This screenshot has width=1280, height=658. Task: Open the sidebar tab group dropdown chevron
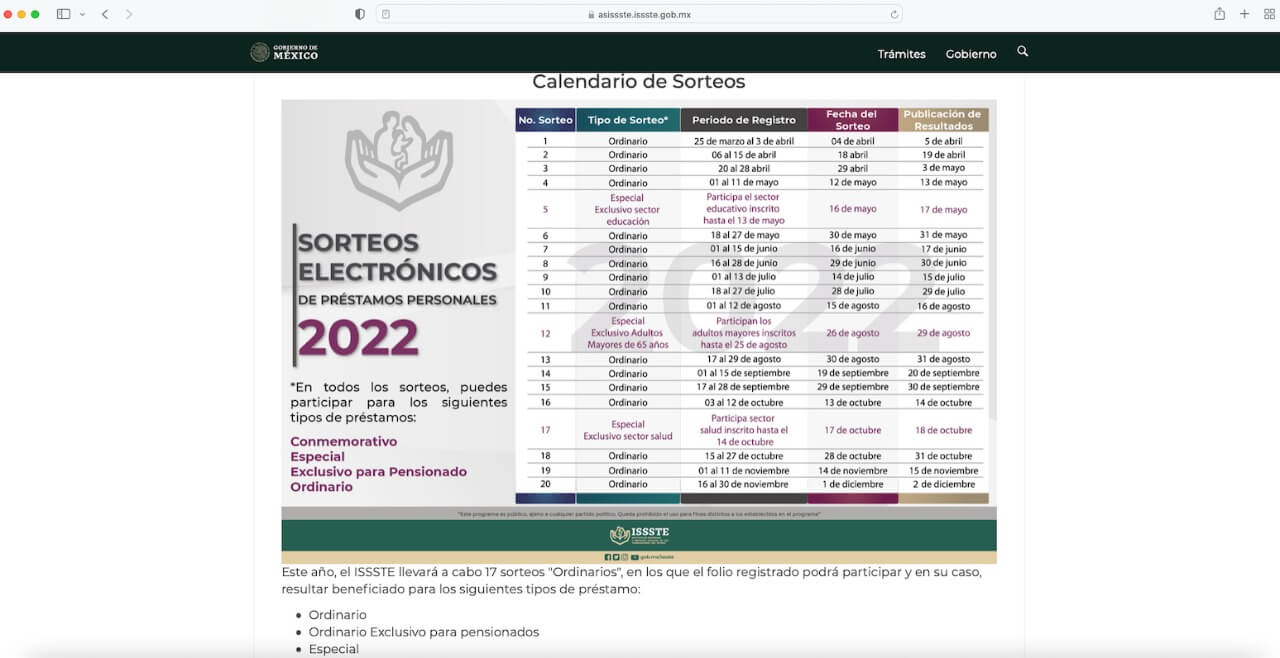(82, 14)
